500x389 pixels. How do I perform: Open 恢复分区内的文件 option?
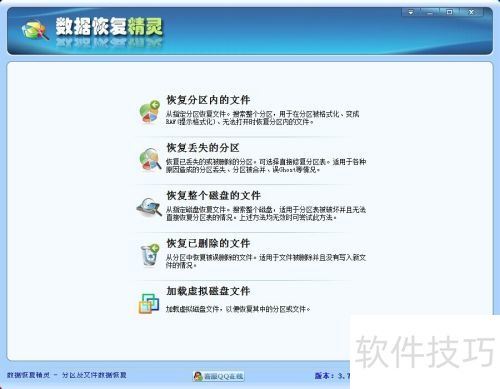click(208, 100)
